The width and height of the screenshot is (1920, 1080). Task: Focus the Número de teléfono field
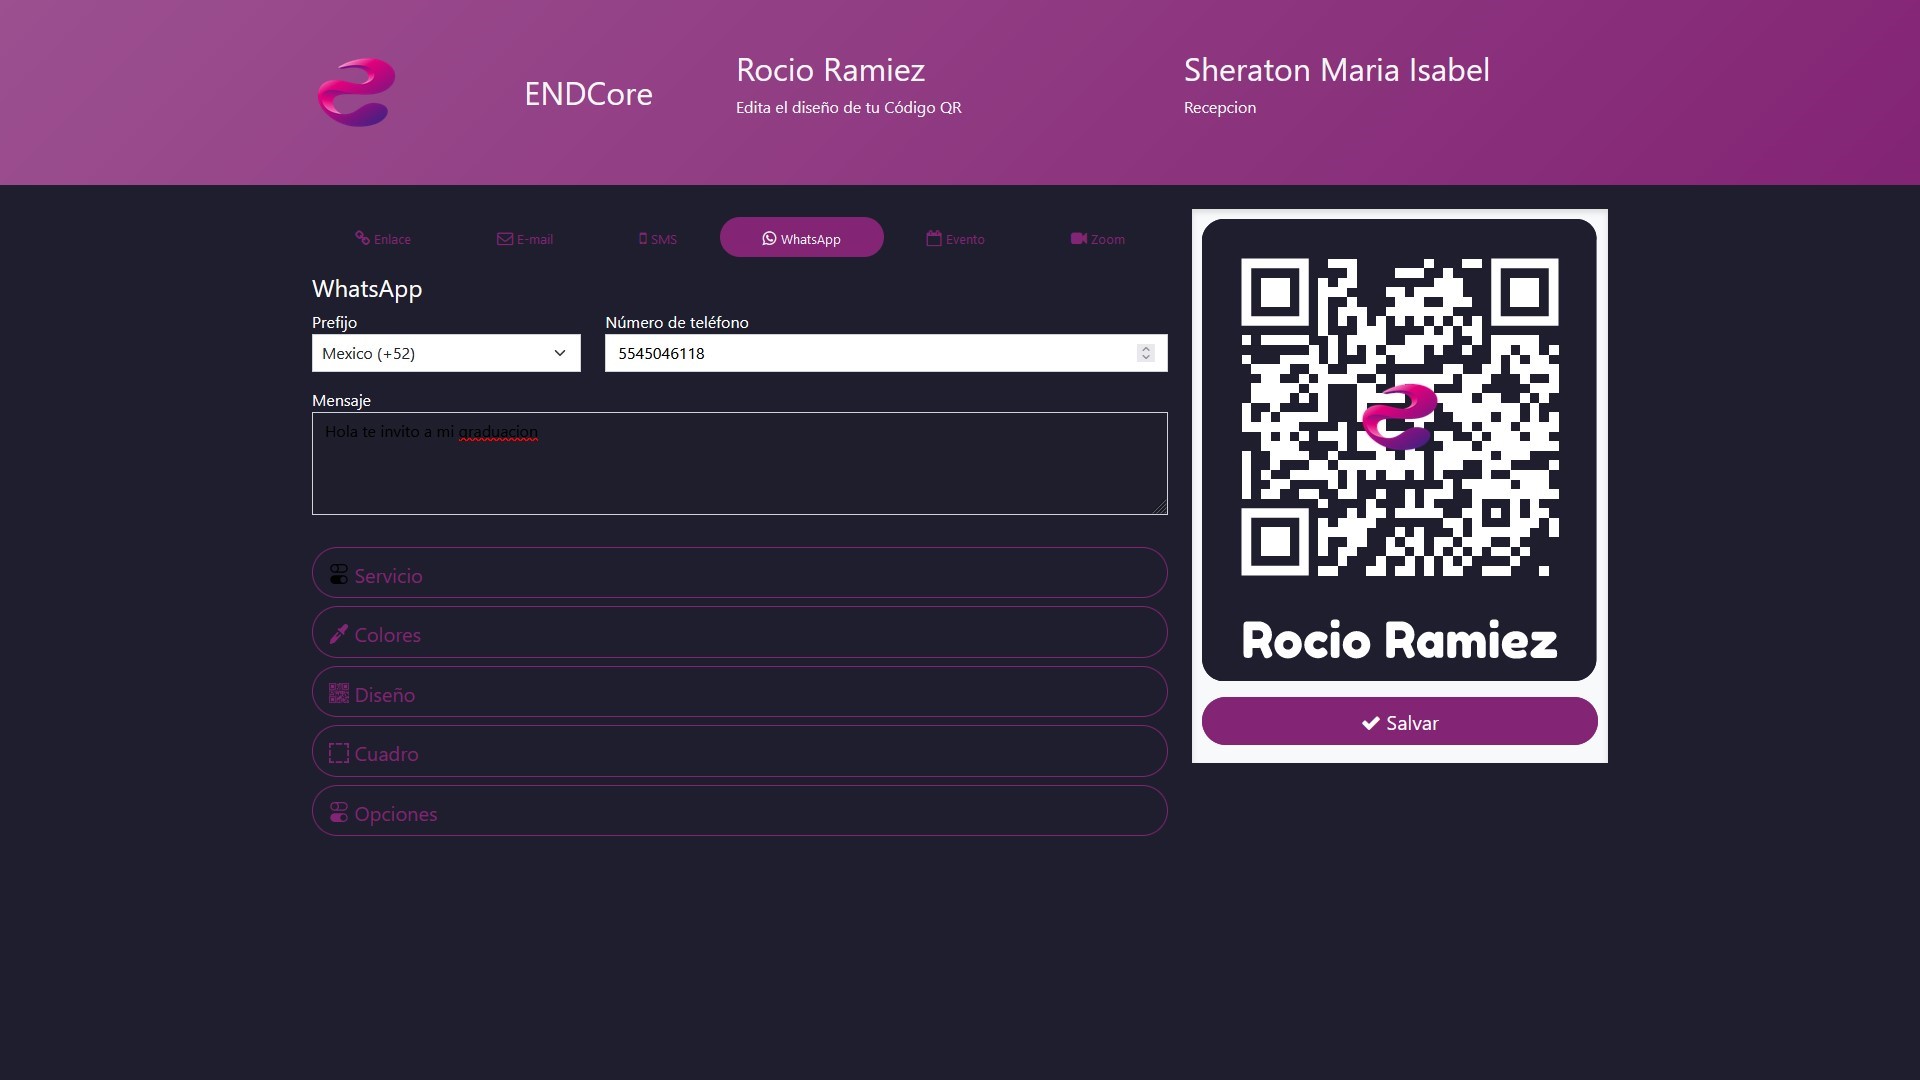point(886,353)
